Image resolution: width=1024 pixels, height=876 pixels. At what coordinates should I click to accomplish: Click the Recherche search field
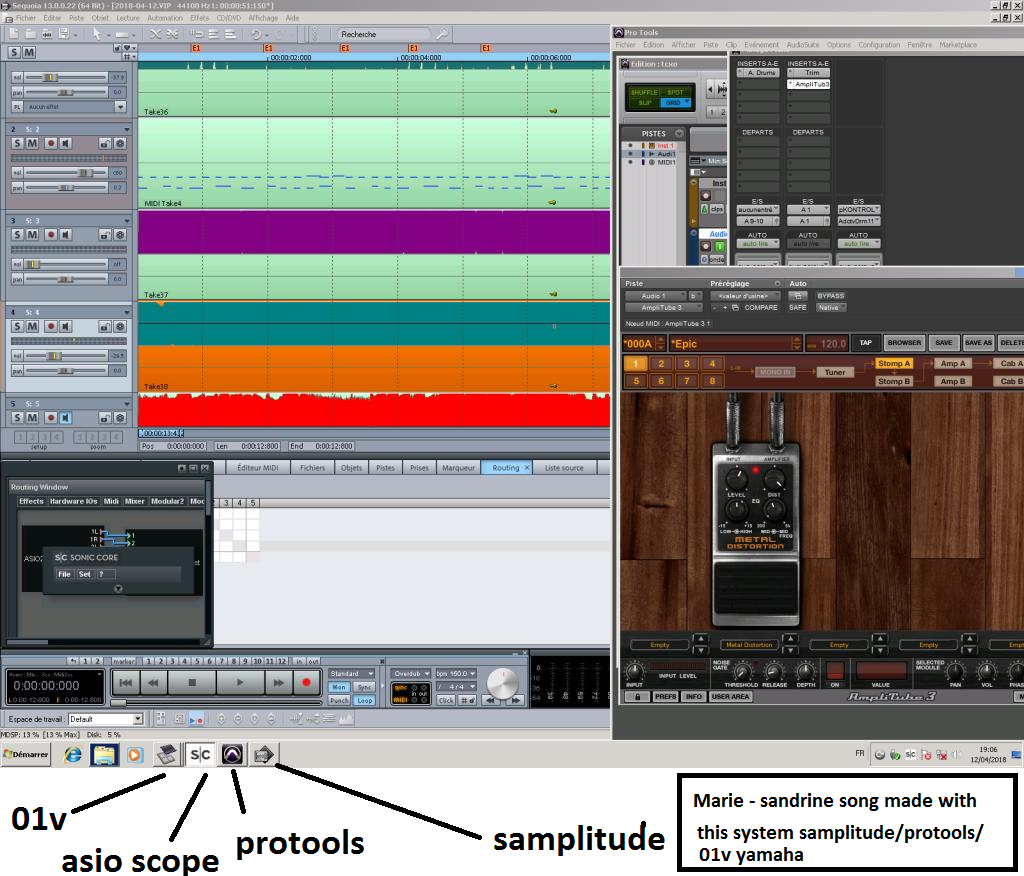coord(384,34)
